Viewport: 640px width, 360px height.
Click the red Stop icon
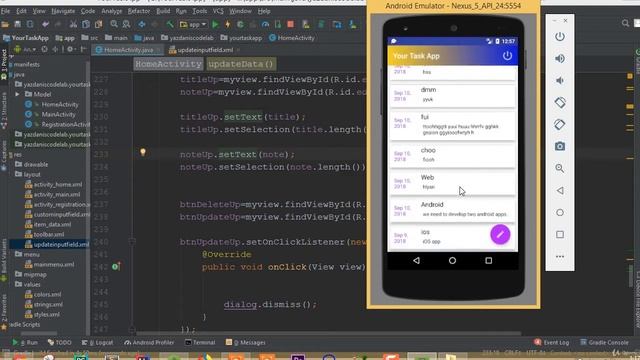point(291,24)
